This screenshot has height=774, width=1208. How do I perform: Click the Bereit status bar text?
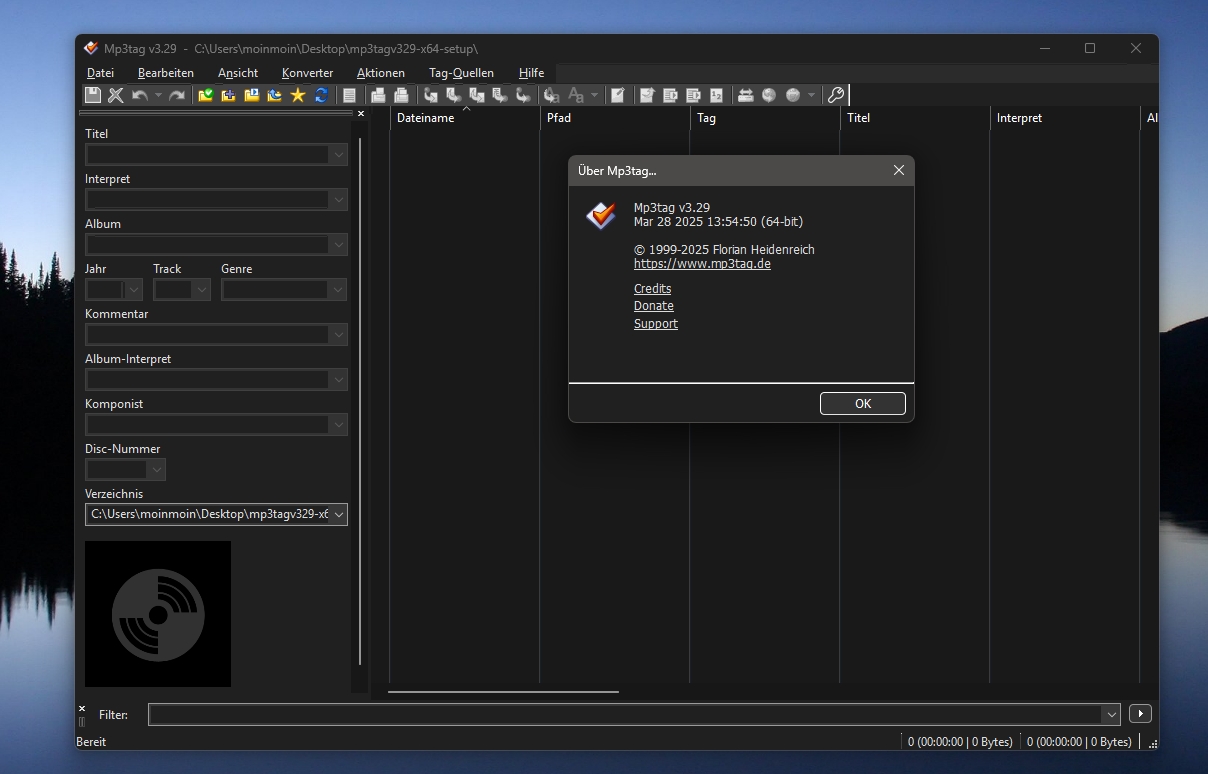coord(91,742)
